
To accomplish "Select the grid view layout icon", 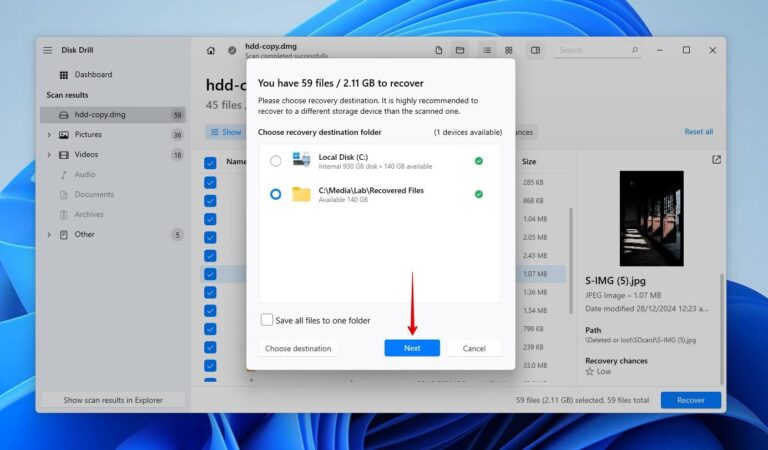I will click(509, 50).
